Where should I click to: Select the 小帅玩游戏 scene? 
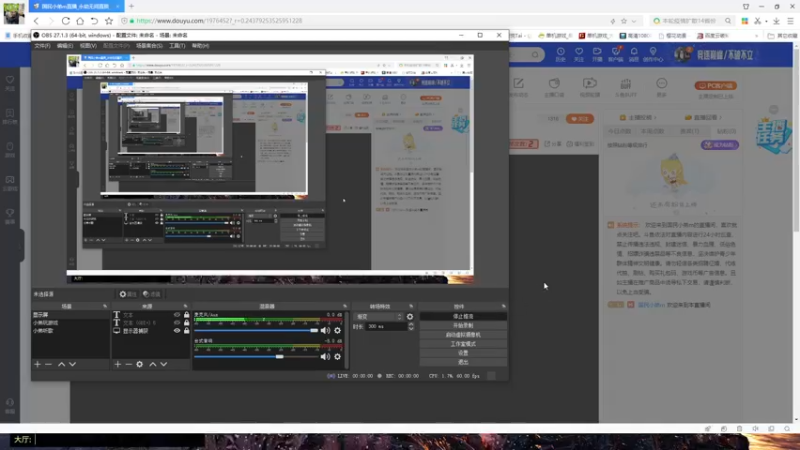point(70,323)
